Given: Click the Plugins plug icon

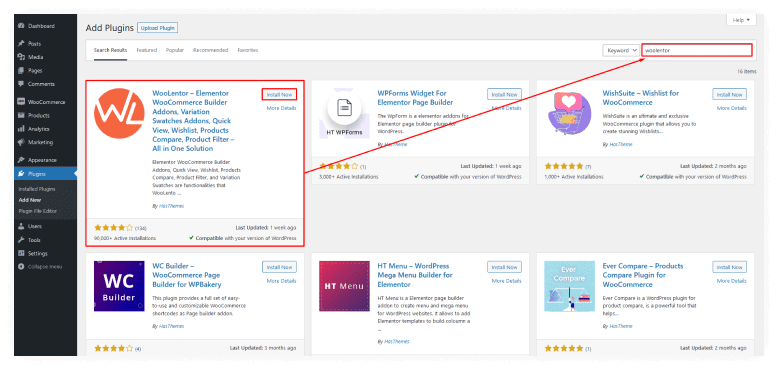Looking at the screenshot, I should click(21, 174).
